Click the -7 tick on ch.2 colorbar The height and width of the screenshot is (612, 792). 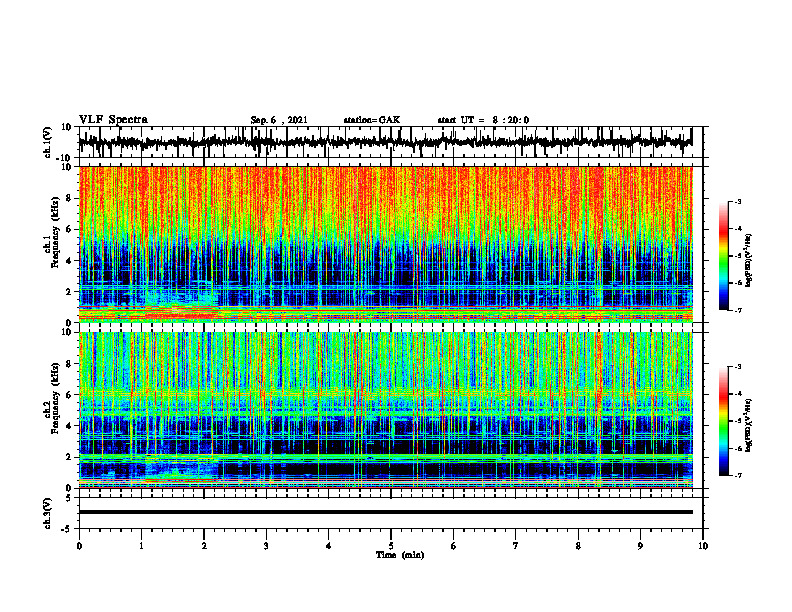coord(737,476)
